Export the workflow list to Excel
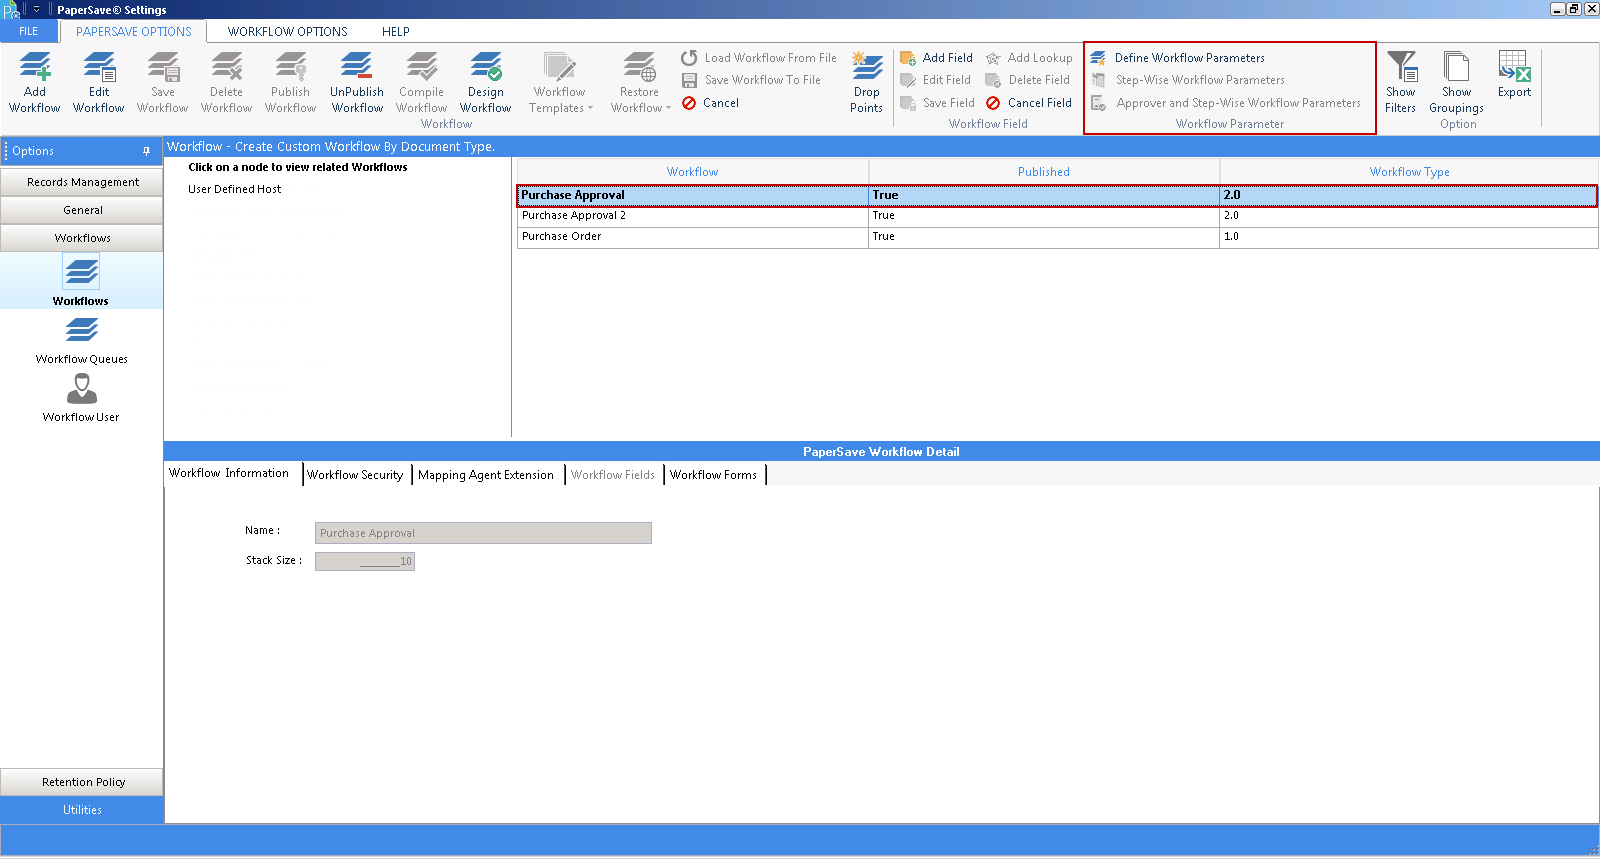Screen dimensions: 1600x859 tap(1514, 75)
